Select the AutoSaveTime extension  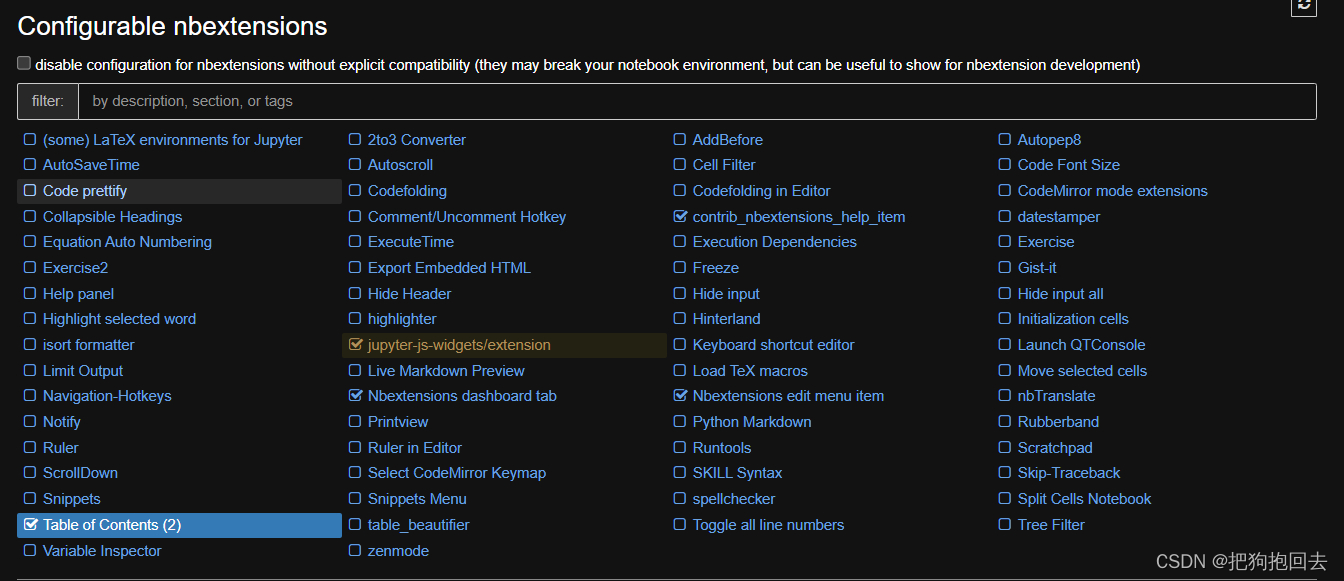click(x=91, y=165)
